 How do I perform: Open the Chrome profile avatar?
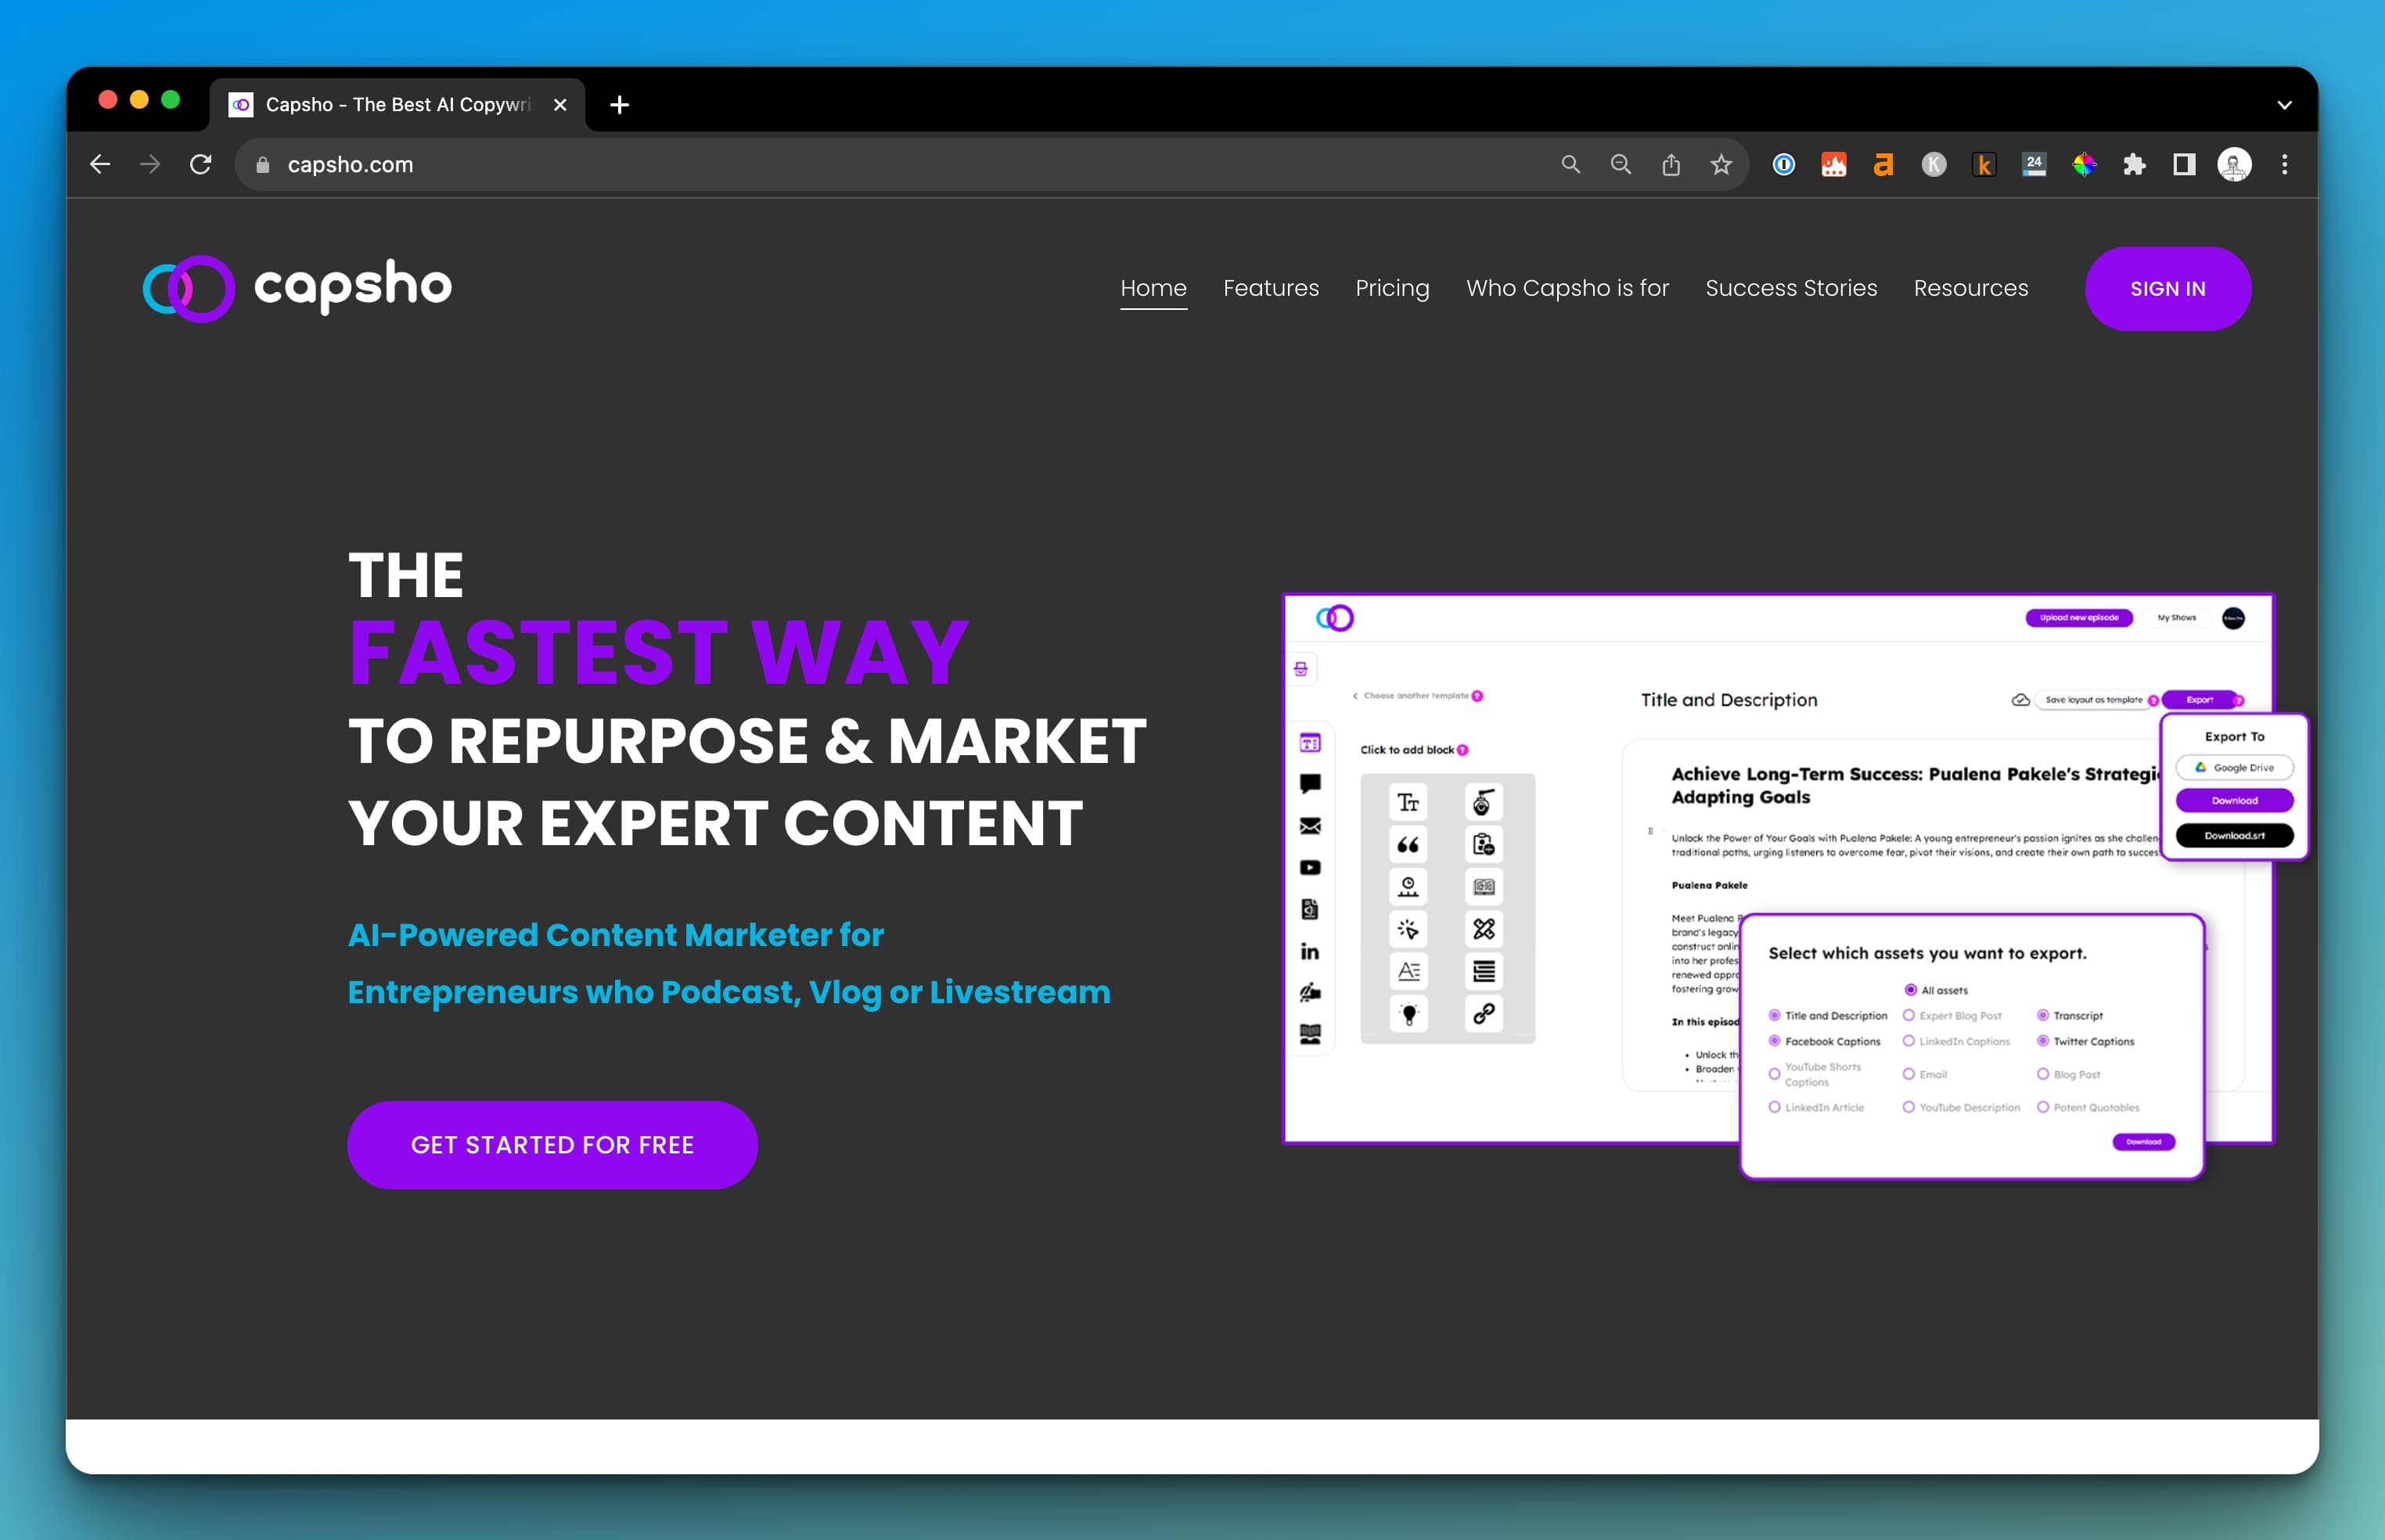(2234, 165)
